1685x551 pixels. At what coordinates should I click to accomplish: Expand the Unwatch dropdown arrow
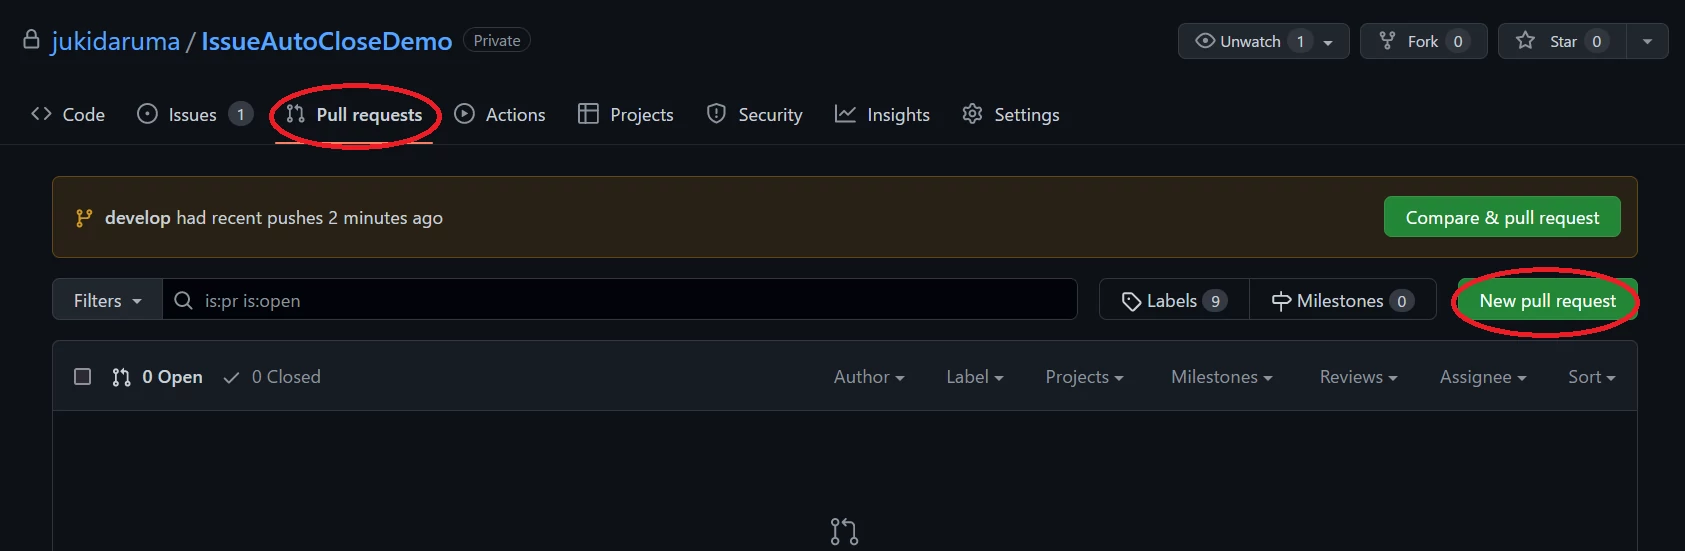click(1328, 42)
